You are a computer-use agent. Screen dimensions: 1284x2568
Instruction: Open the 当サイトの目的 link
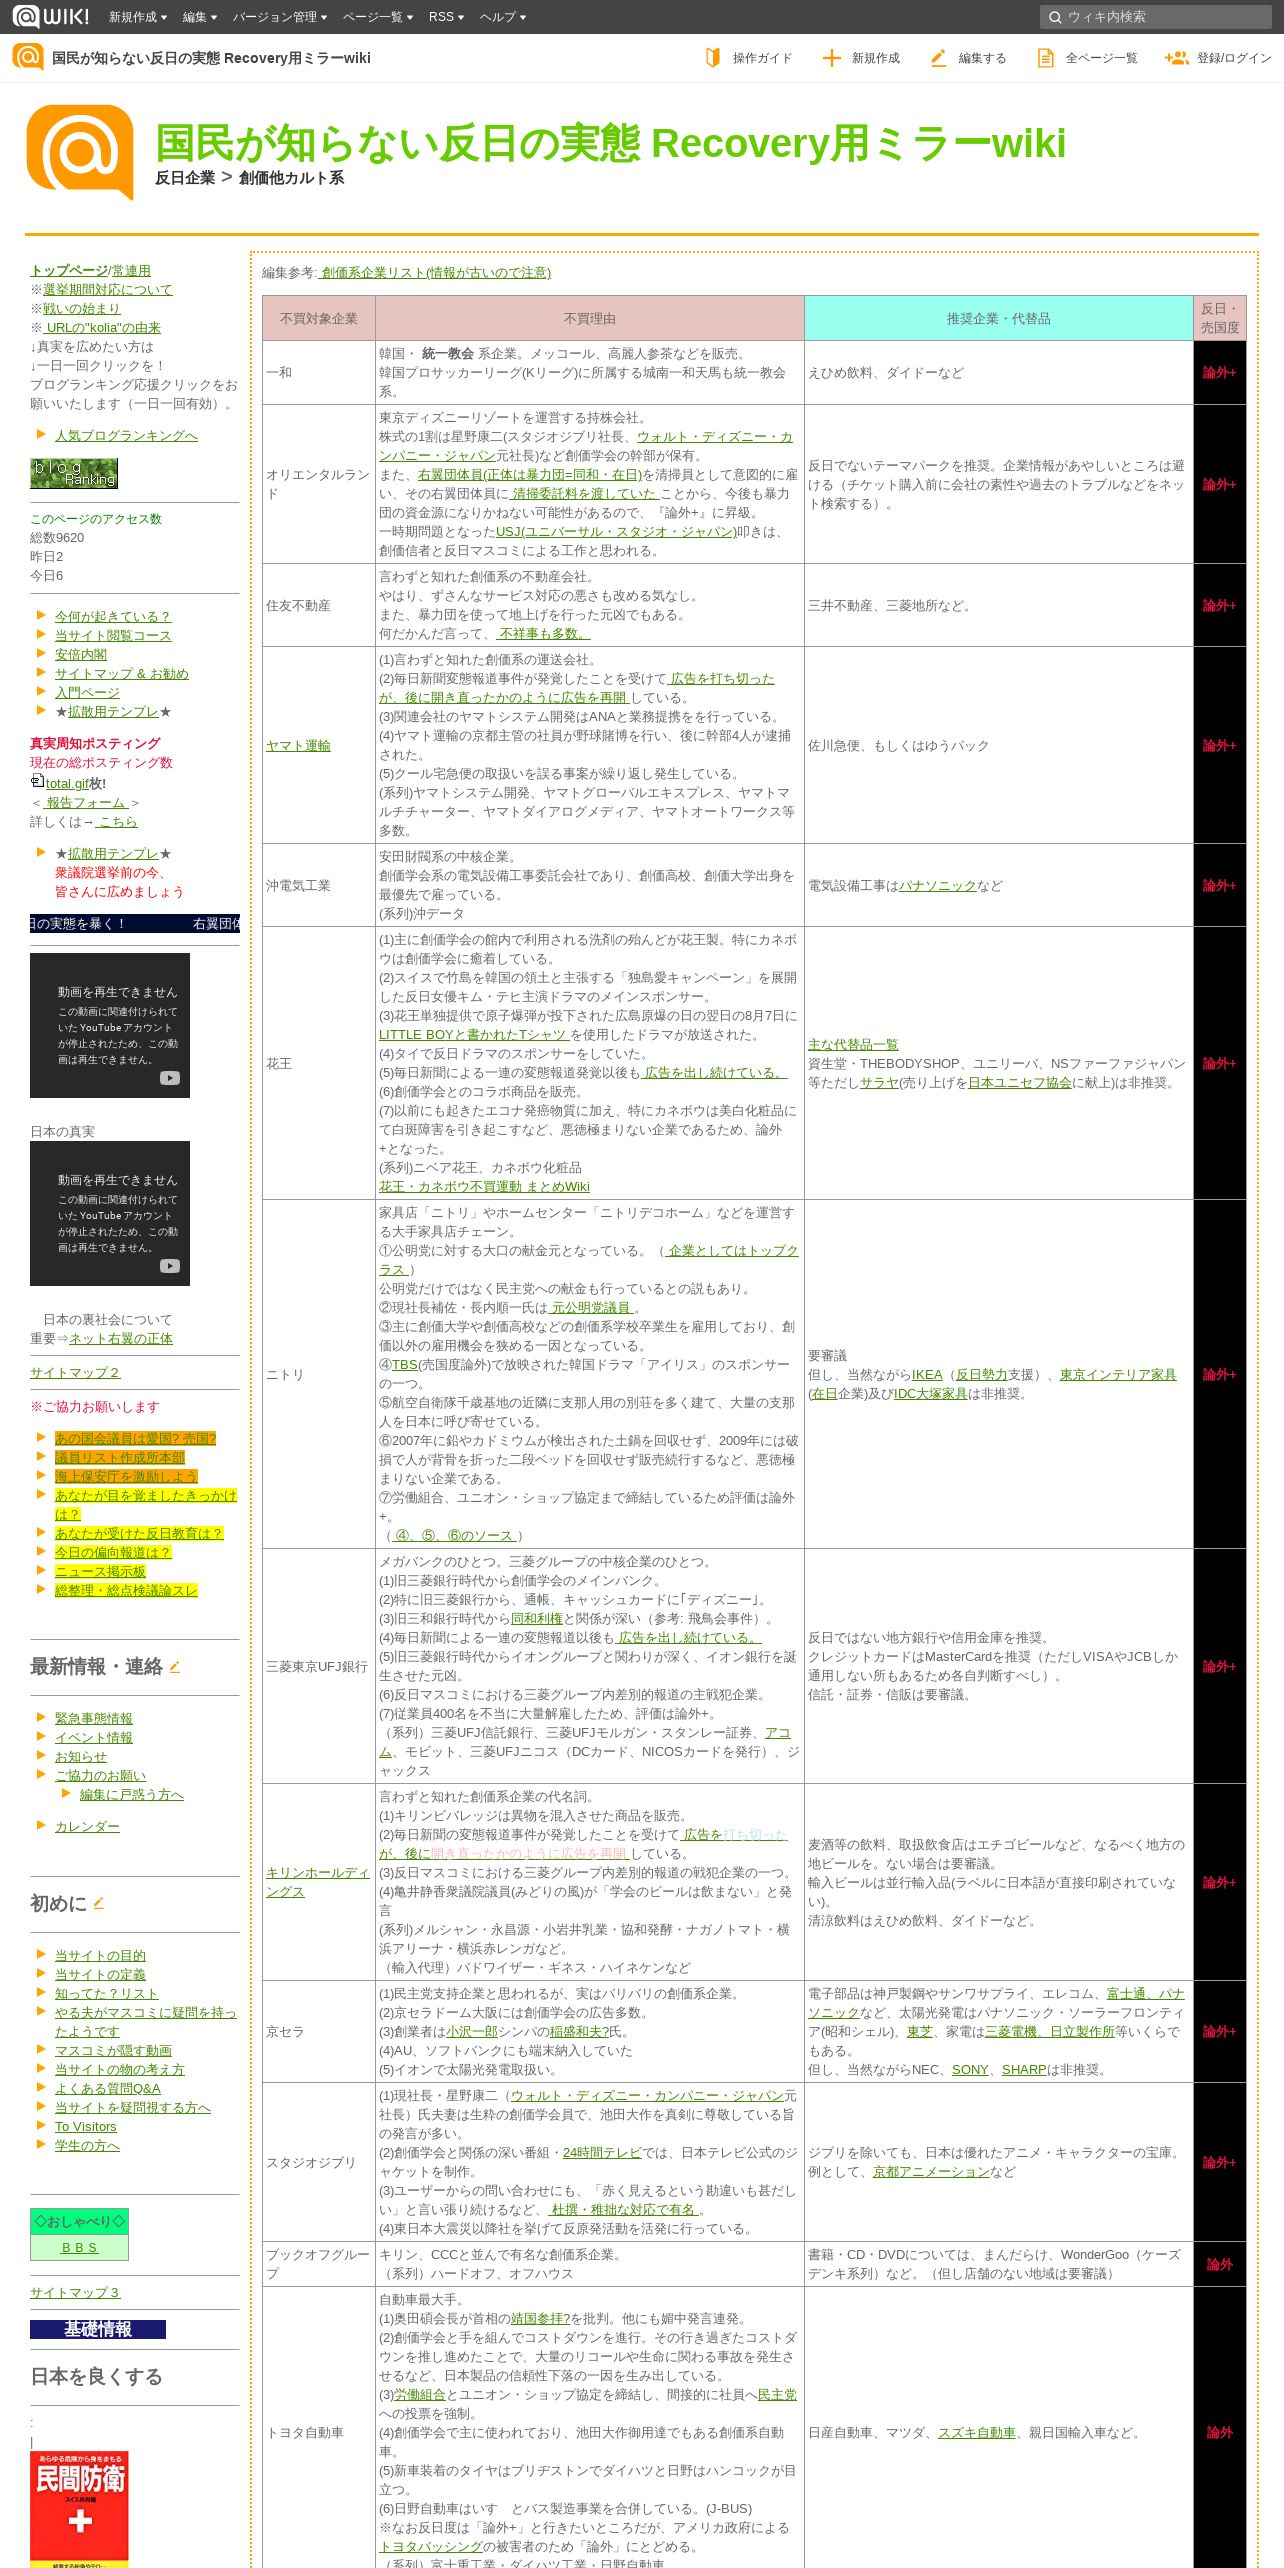tap(100, 1955)
